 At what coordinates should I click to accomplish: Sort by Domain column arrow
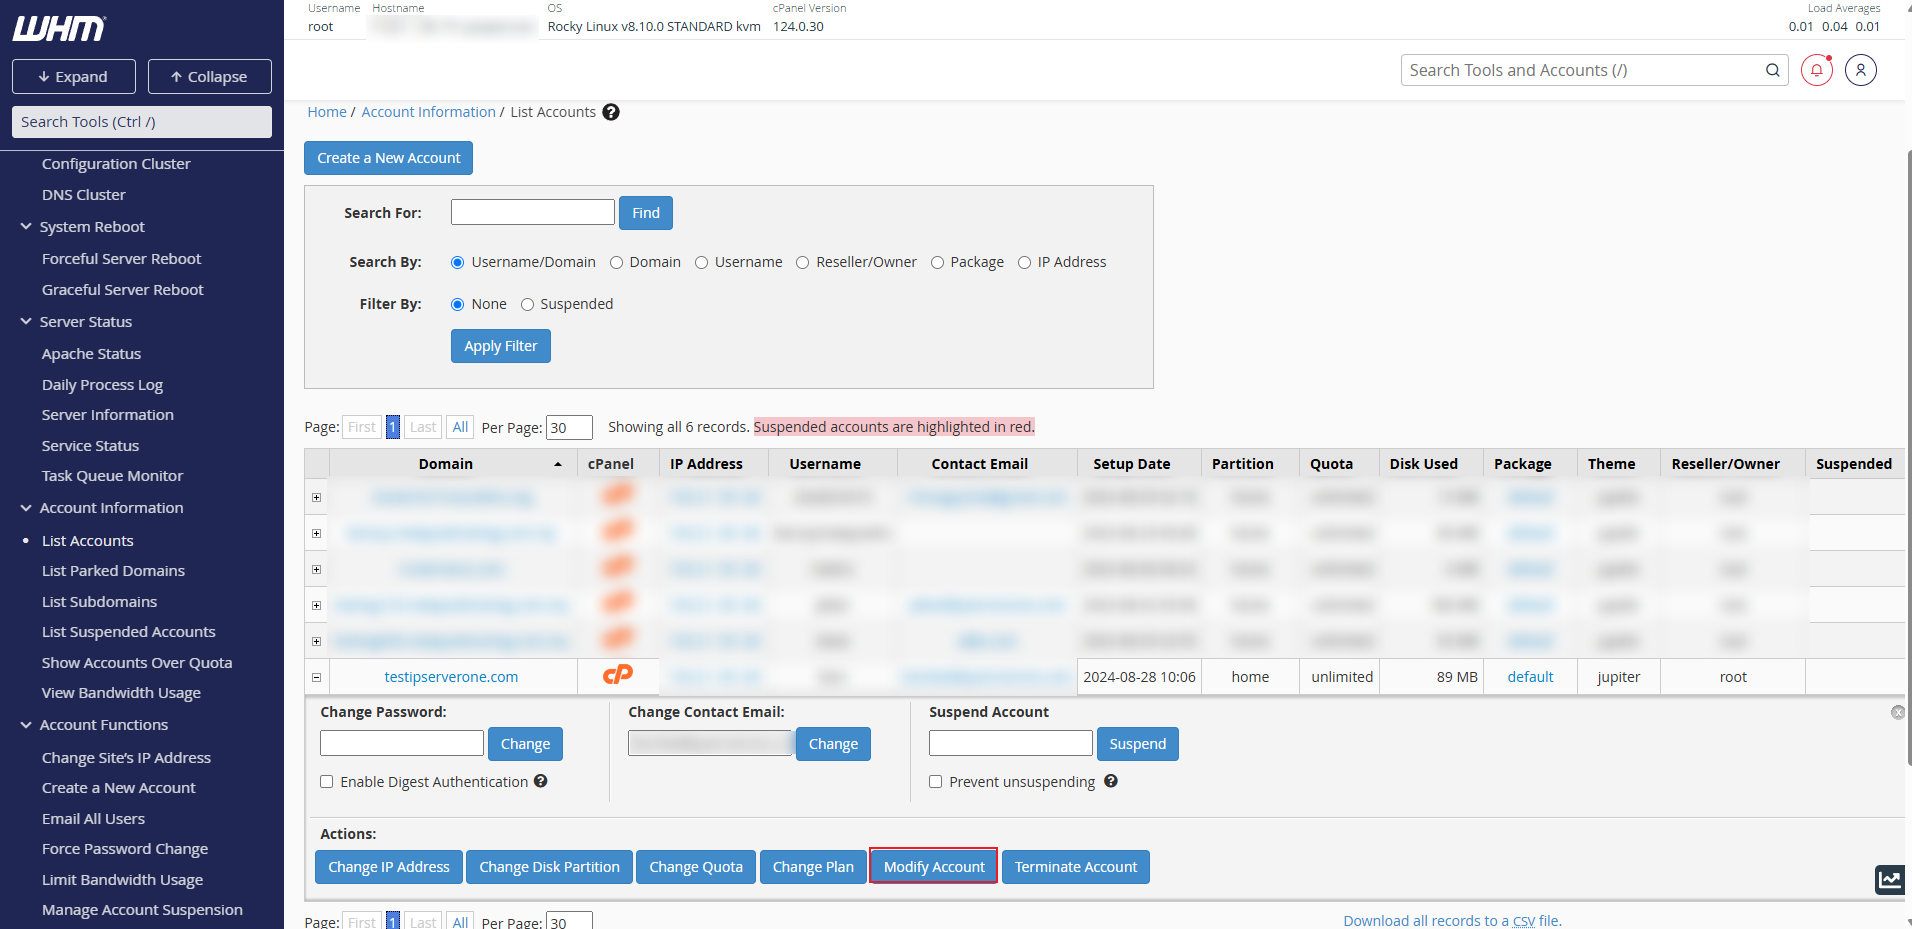tap(558, 464)
